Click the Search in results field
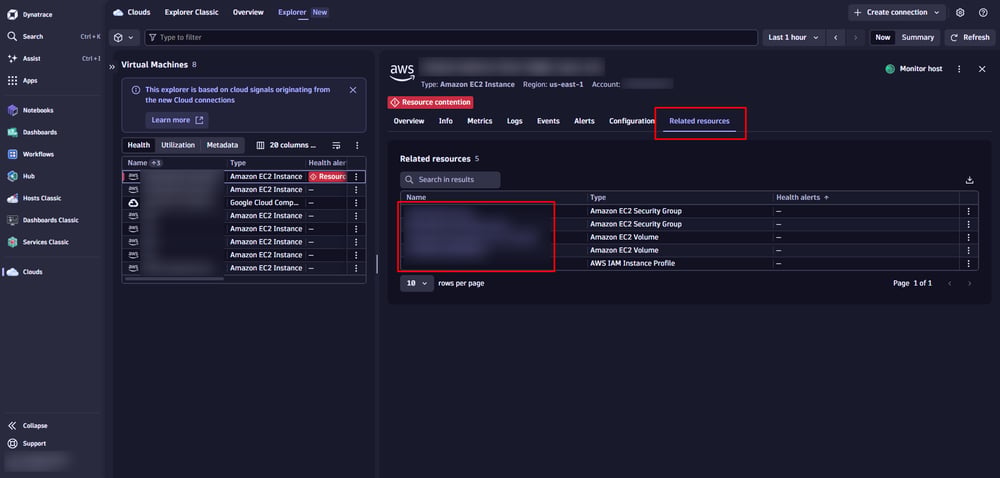The height and width of the screenshot is (478, 1000). [450, 180]
